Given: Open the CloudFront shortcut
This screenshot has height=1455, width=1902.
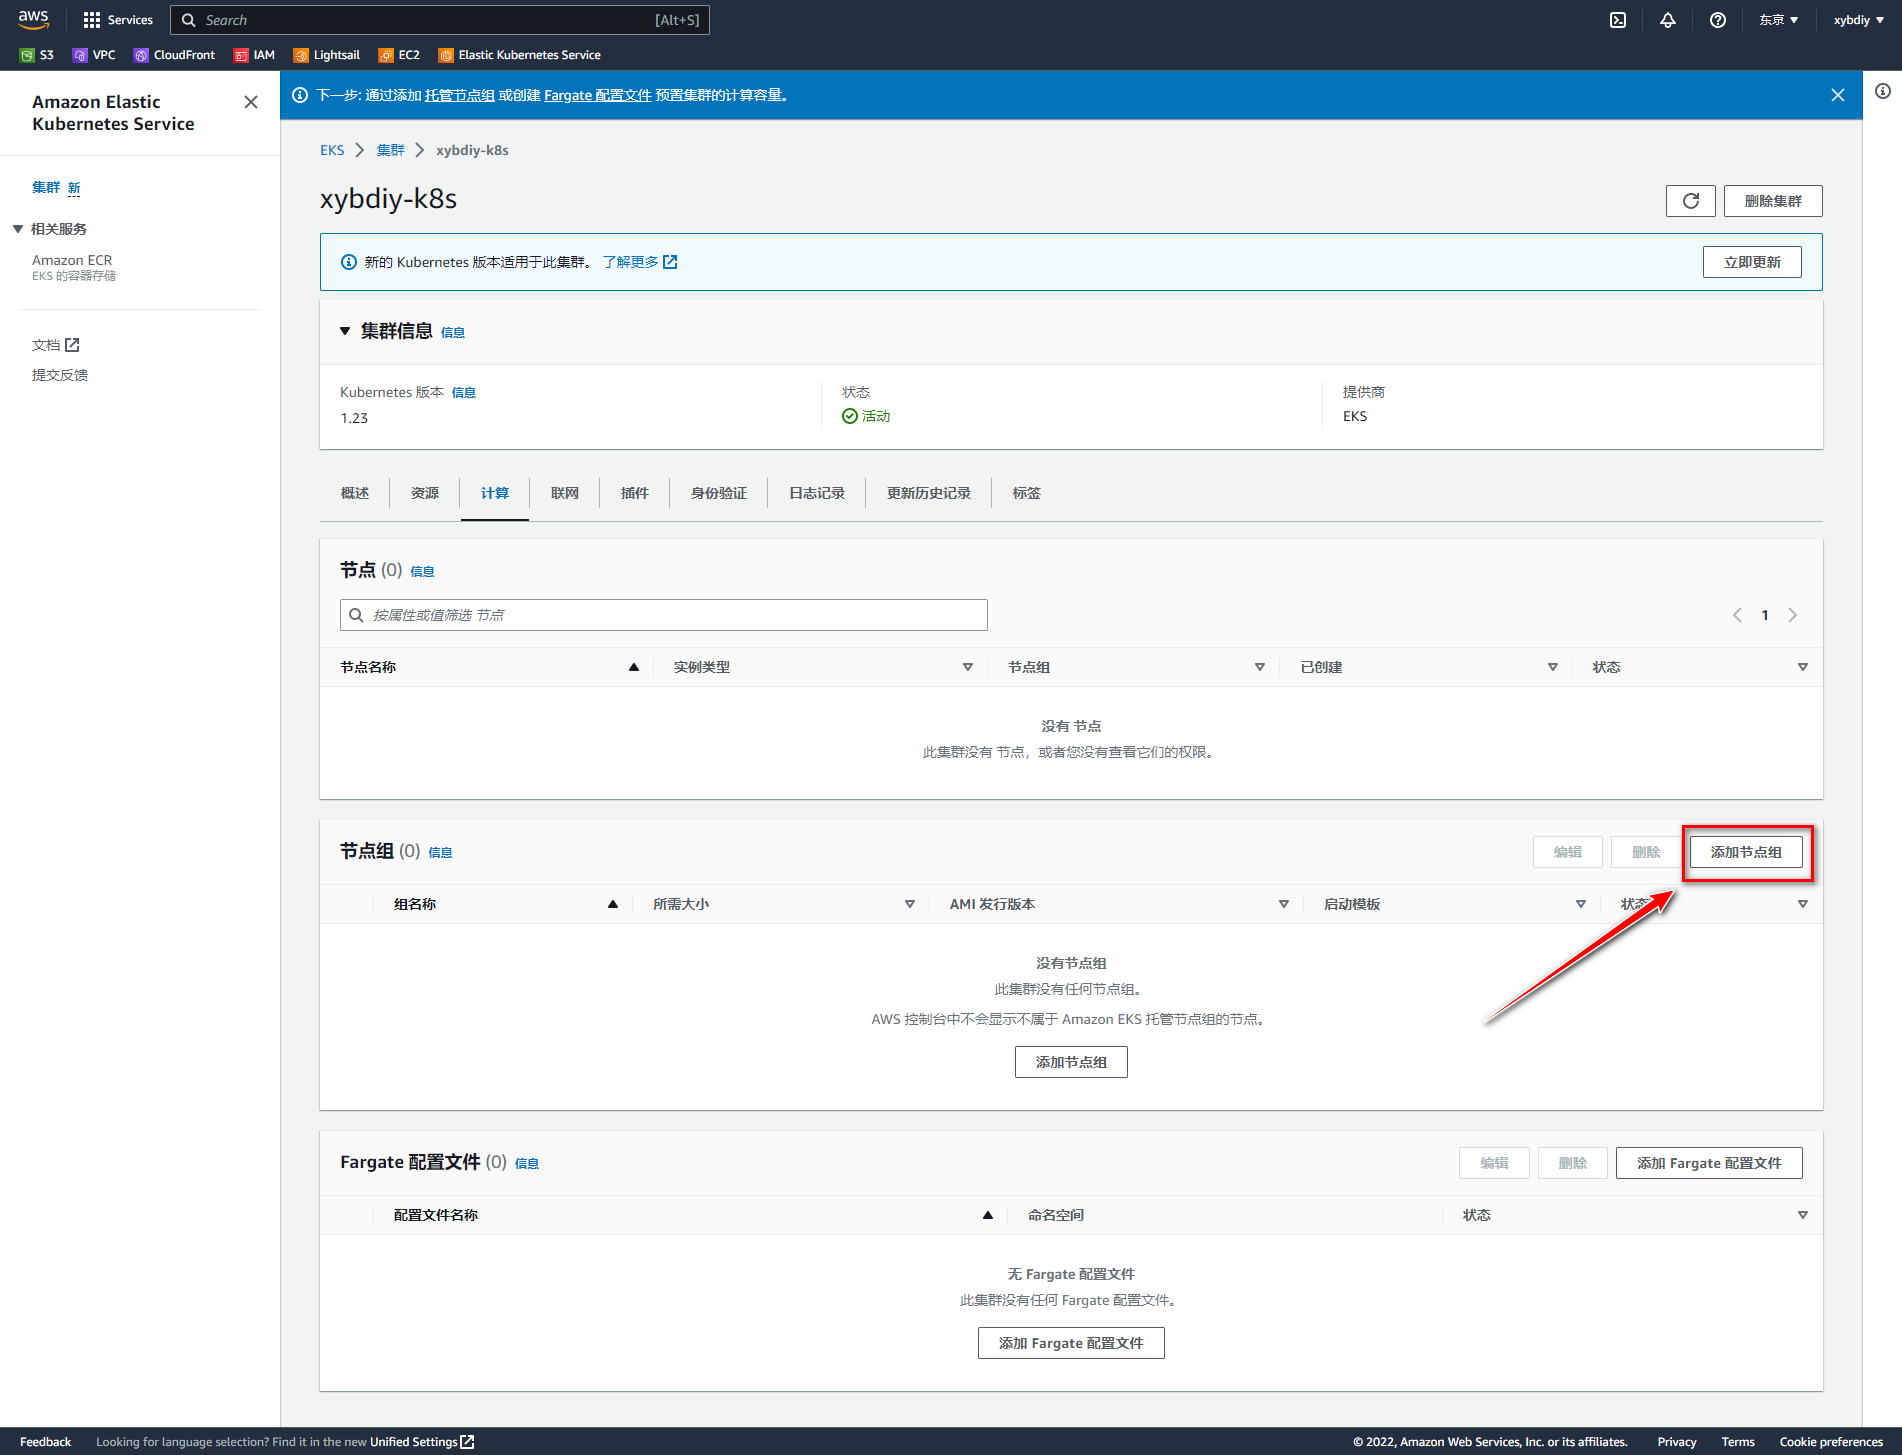Looking at the screenshot, I should pyautogui.click(x=174, y=55).
